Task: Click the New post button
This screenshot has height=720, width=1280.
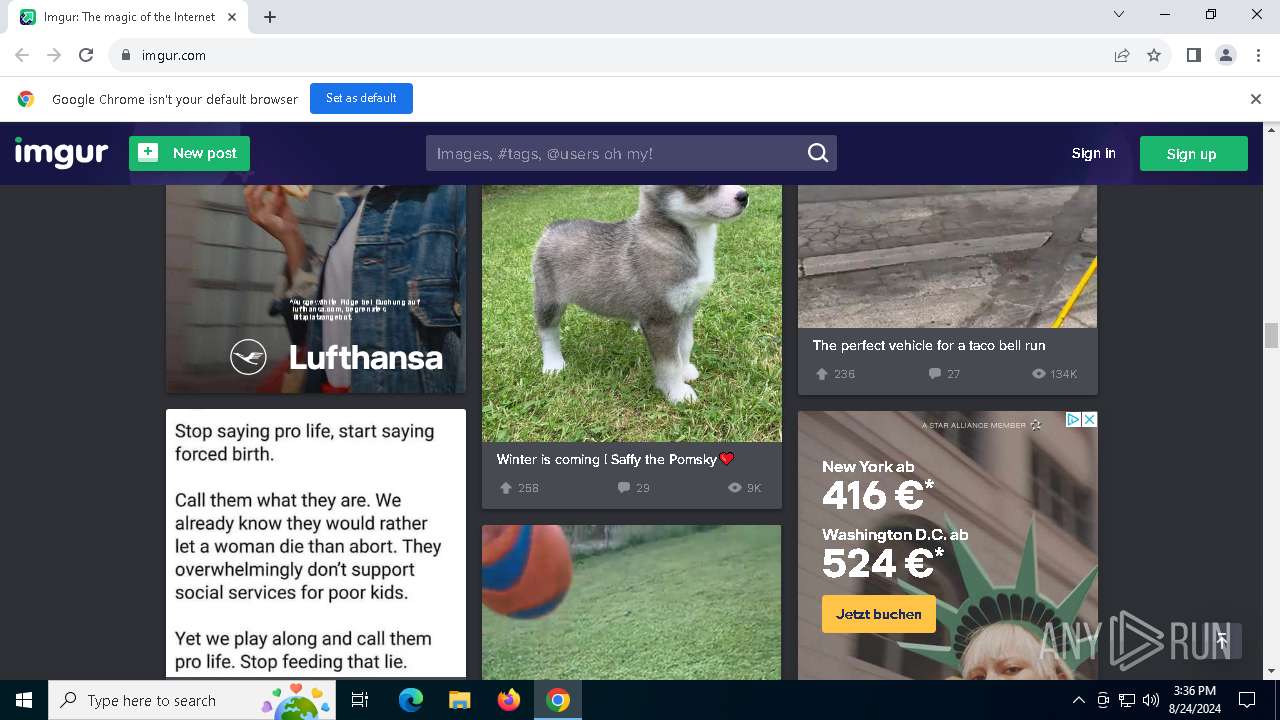Action: click(x=189, y=153)
